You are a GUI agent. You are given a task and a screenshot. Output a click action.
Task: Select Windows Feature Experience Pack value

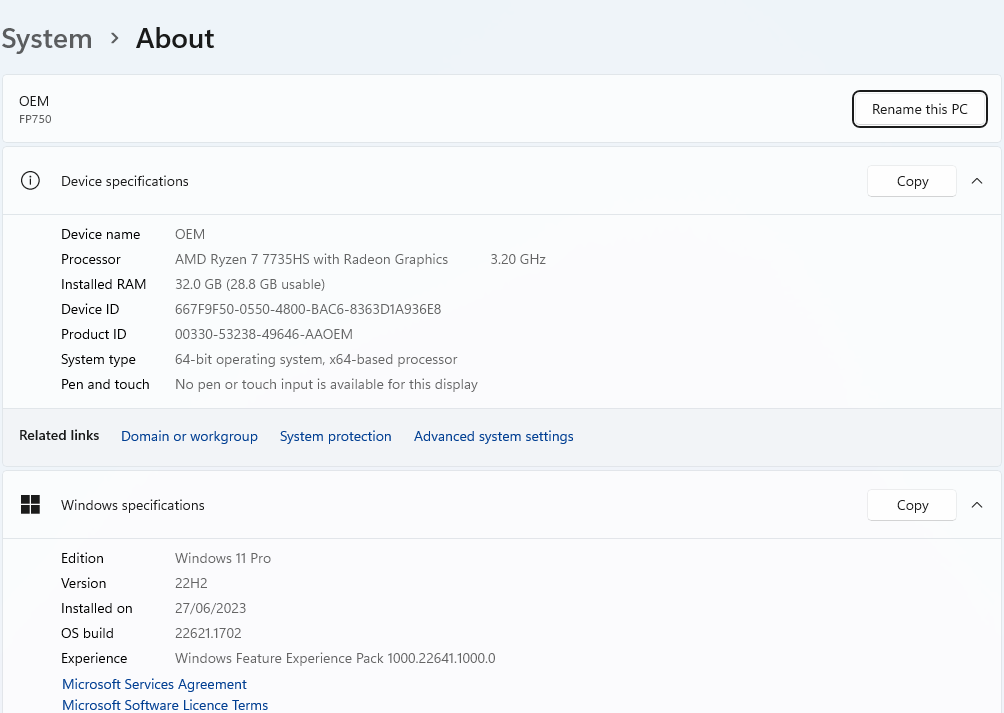[x=336, y=658]
